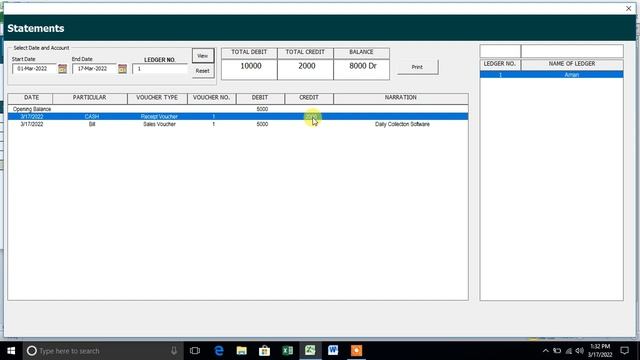Open the Start Date calendar picker icon

[62, 69]
